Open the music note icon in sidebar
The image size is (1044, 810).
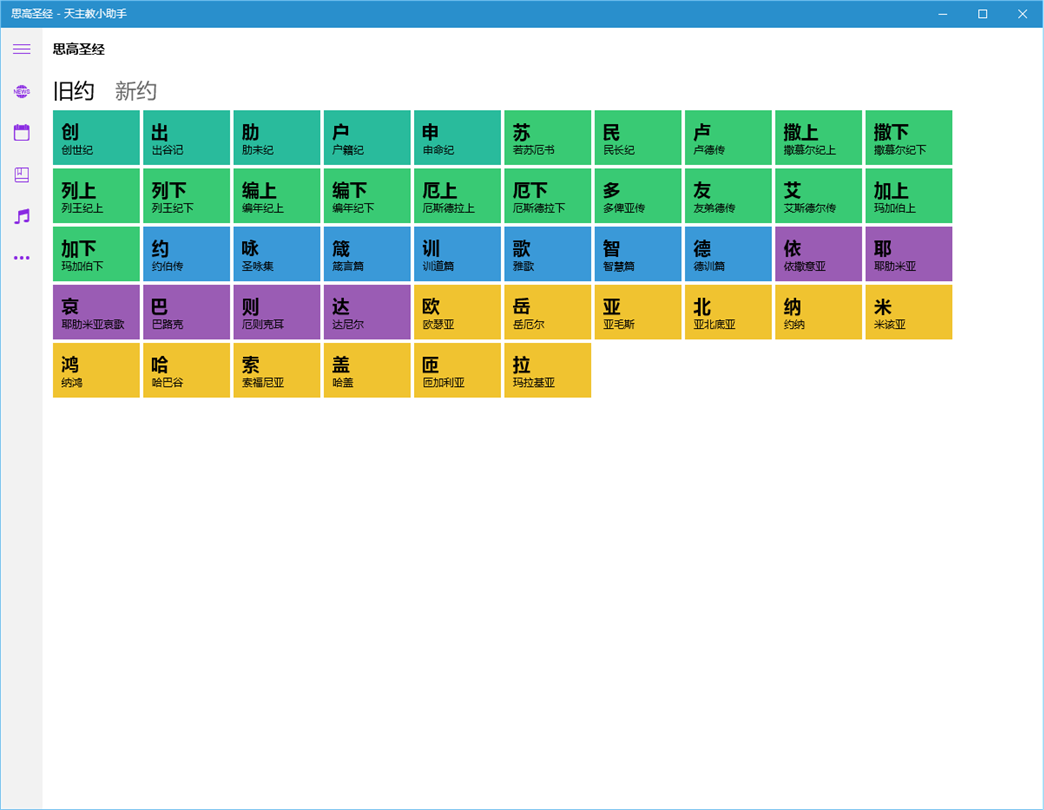21,216
